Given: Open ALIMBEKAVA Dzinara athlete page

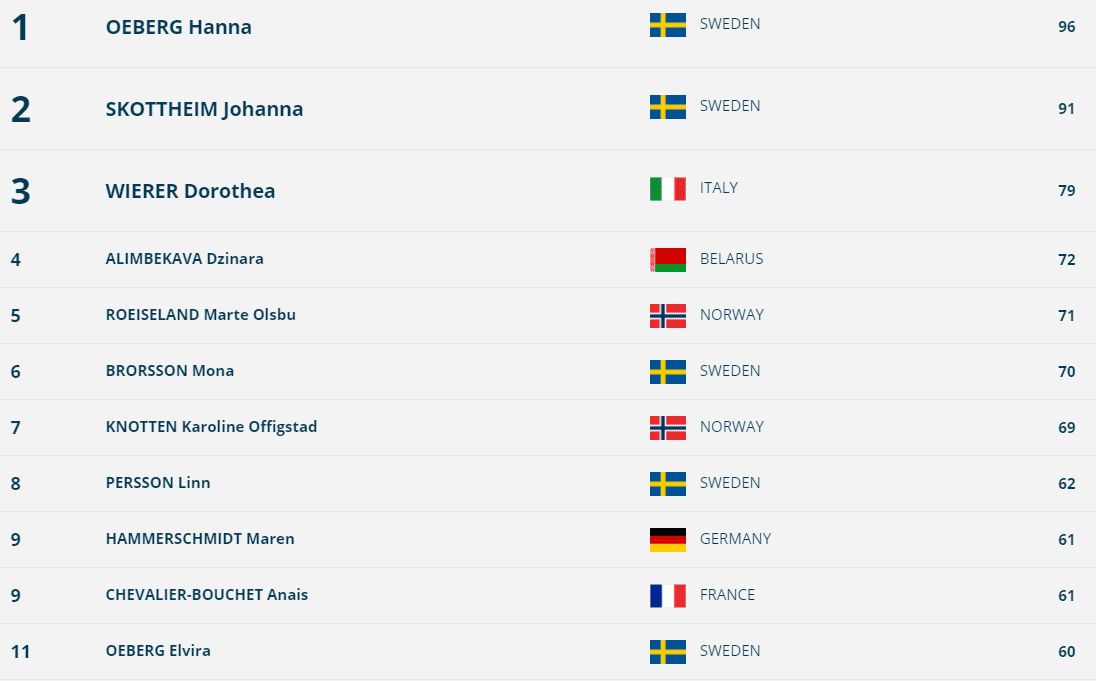Looking at the screenshot, I should [x=184, y=259].
